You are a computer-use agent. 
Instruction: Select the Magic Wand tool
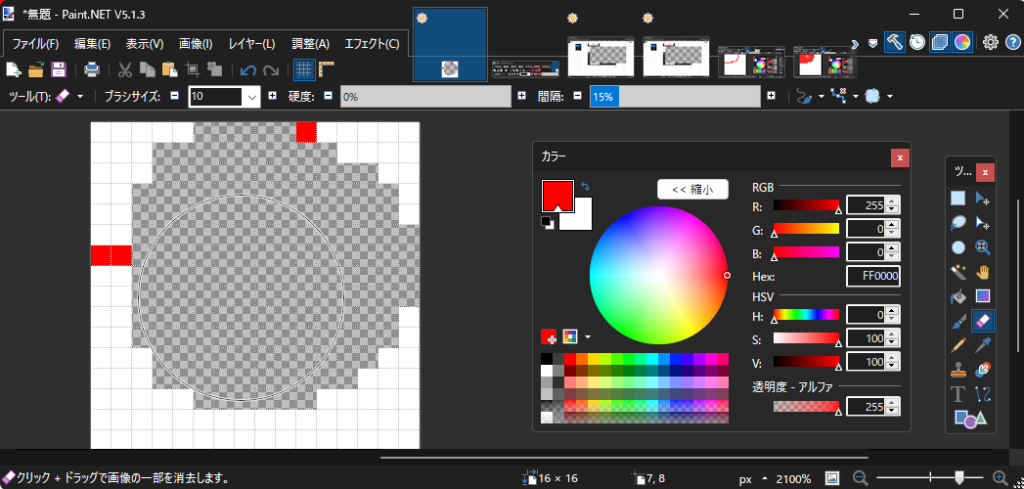[958, 271]
